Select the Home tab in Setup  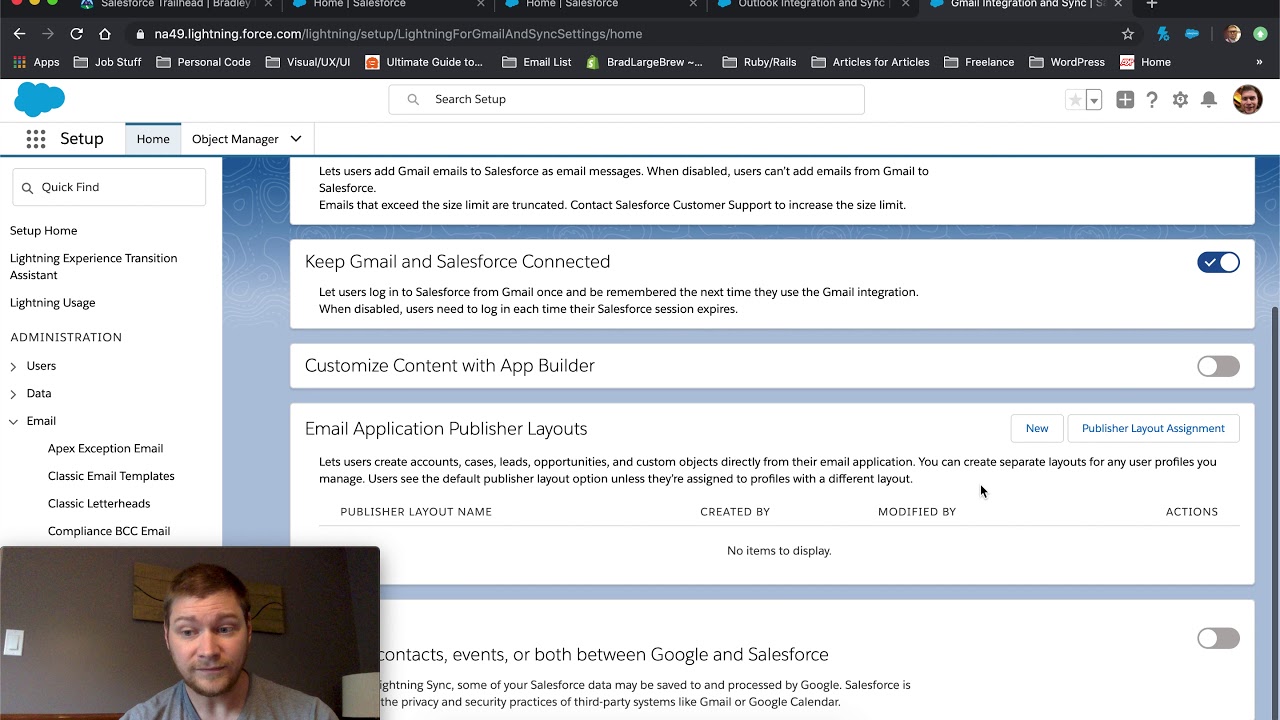[x=153, y=139]
